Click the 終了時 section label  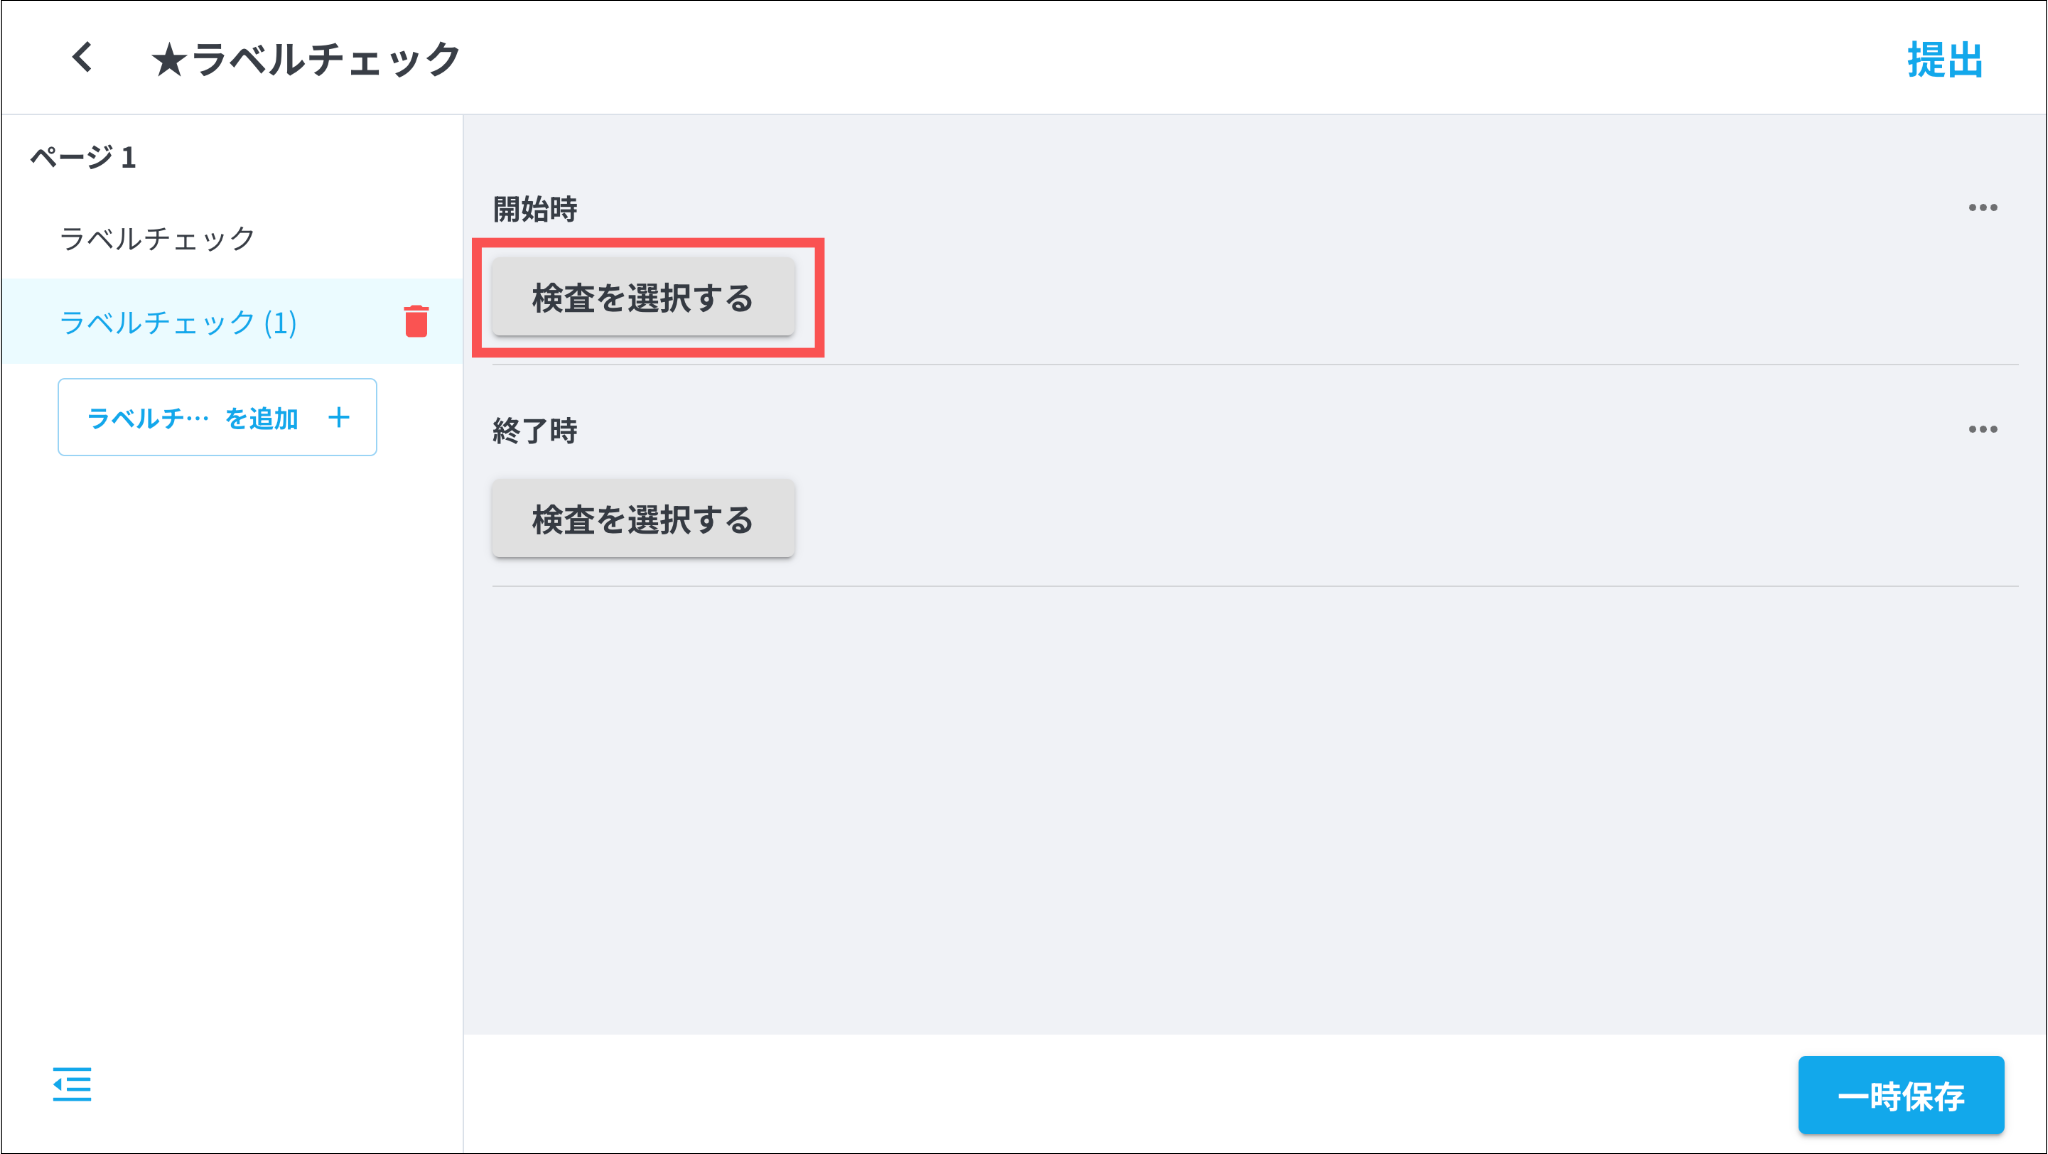[535, 431]
